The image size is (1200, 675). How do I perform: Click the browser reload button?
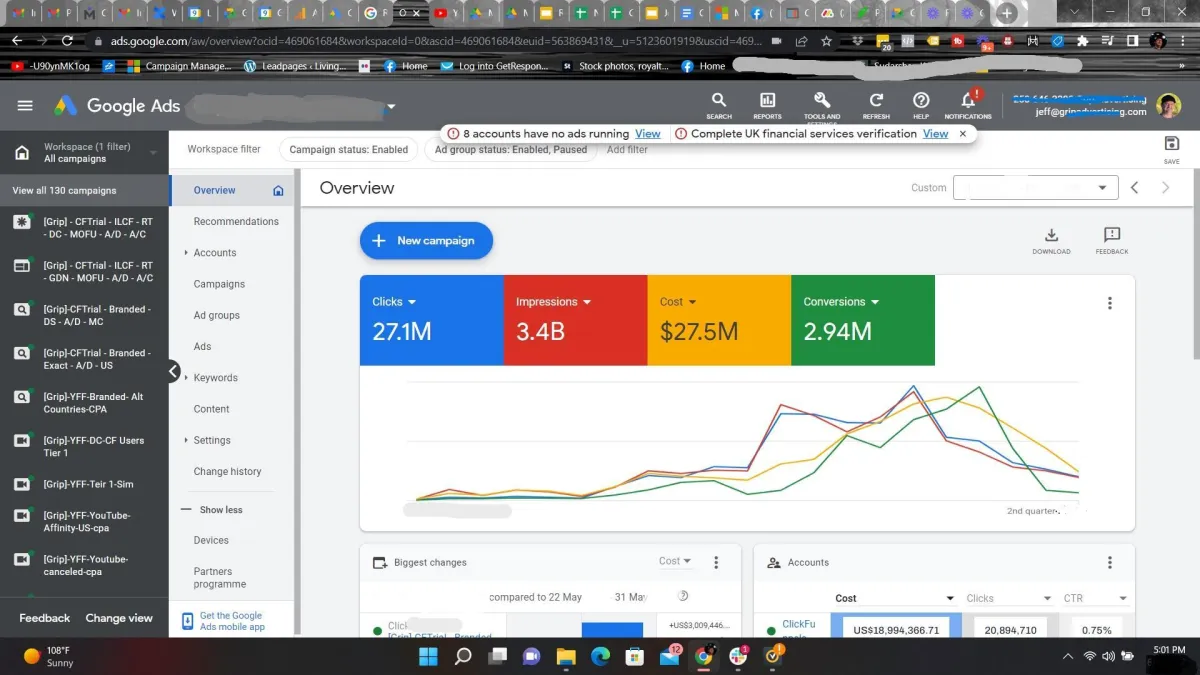pyautogui.click(x=67, y=41)
